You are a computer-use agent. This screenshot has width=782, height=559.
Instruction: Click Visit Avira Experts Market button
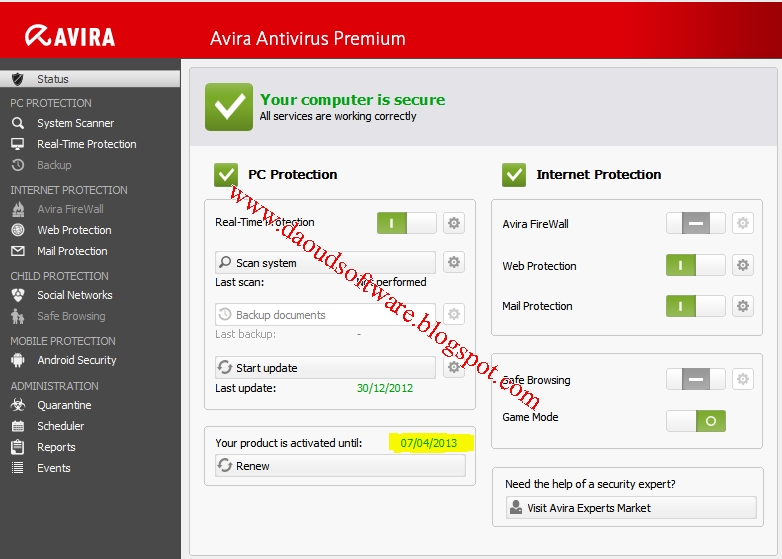coord(631,508)
